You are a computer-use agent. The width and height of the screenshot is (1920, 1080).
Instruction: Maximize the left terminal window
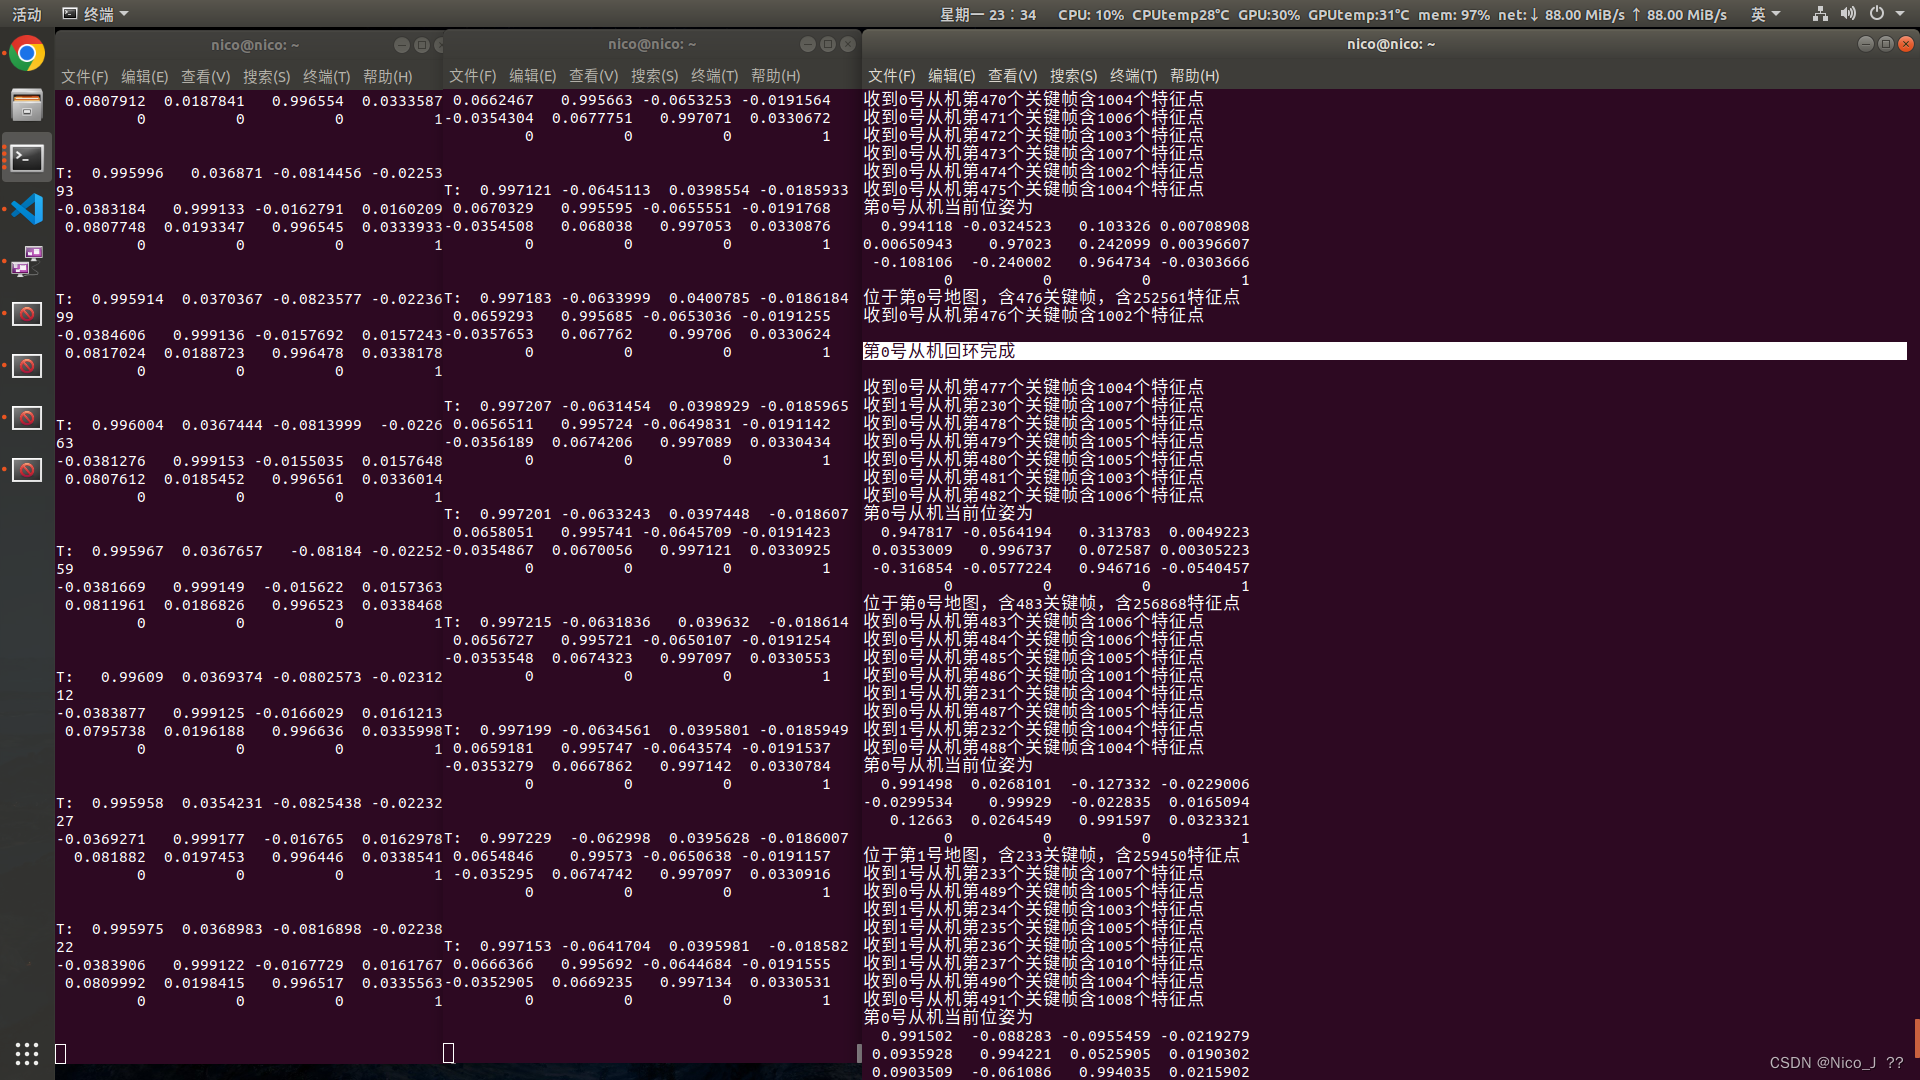pyautogui.click(x=422, y=45)
